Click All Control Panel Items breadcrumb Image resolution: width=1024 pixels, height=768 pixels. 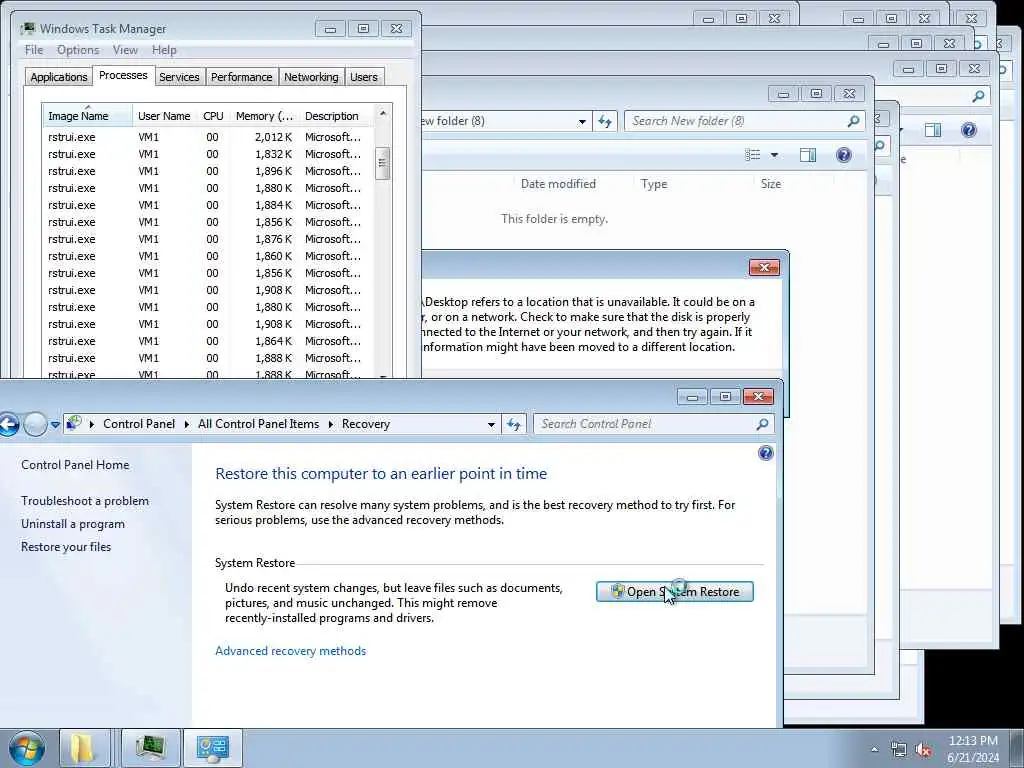pos(259,424)
